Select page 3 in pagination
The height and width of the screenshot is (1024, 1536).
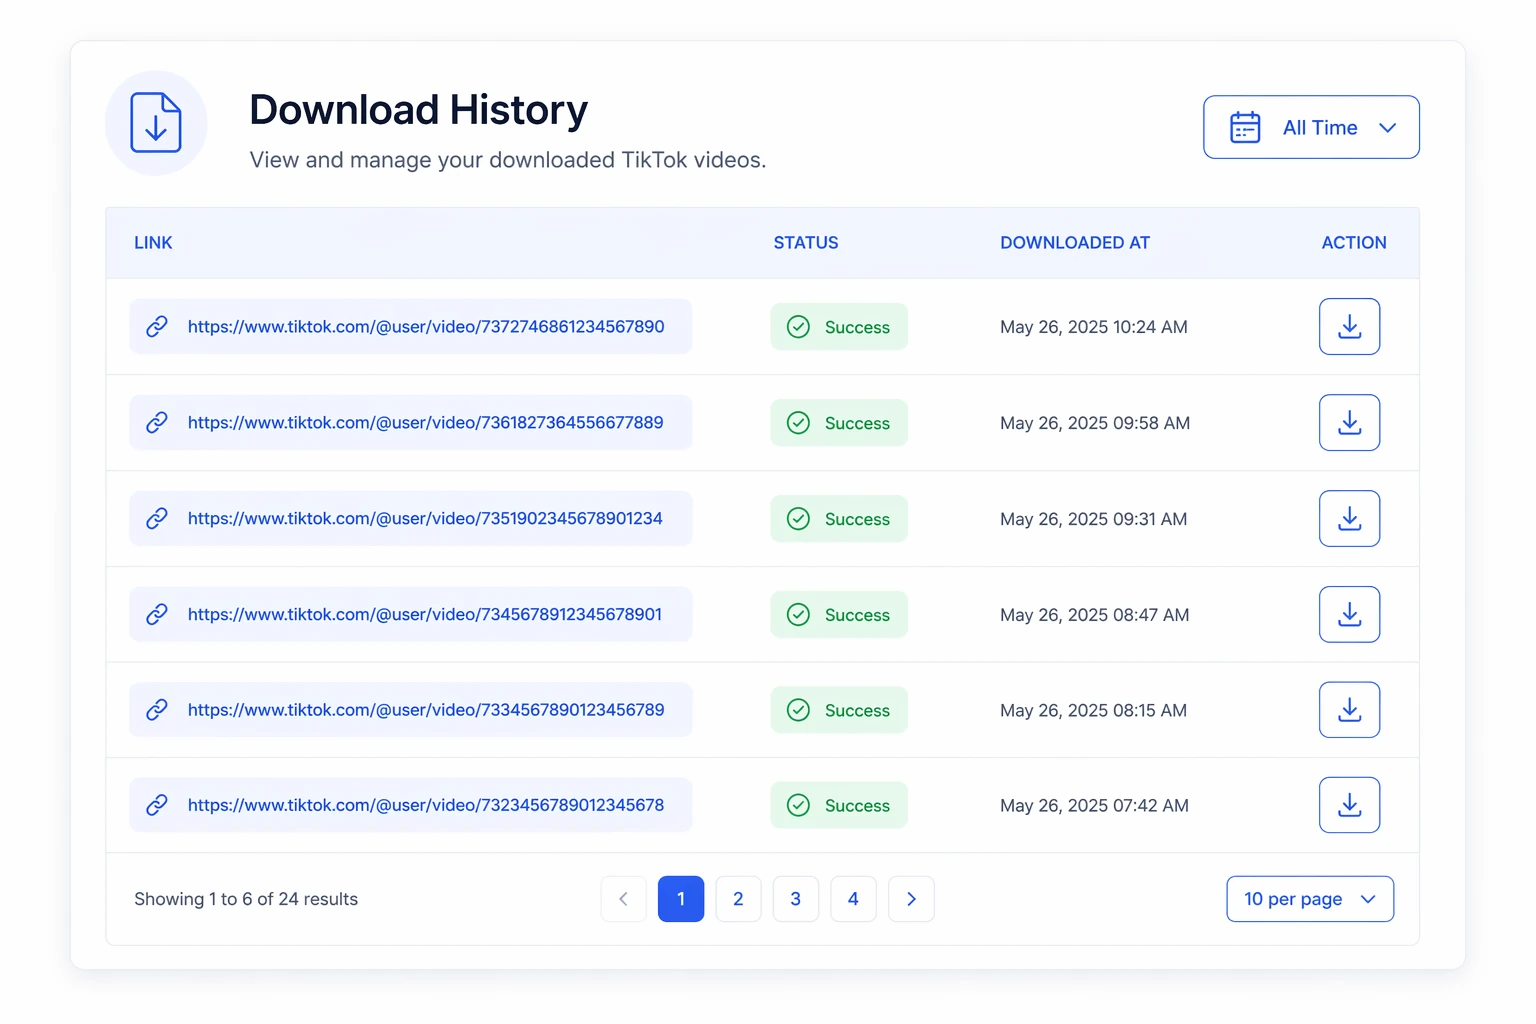[x=796, y=899]
